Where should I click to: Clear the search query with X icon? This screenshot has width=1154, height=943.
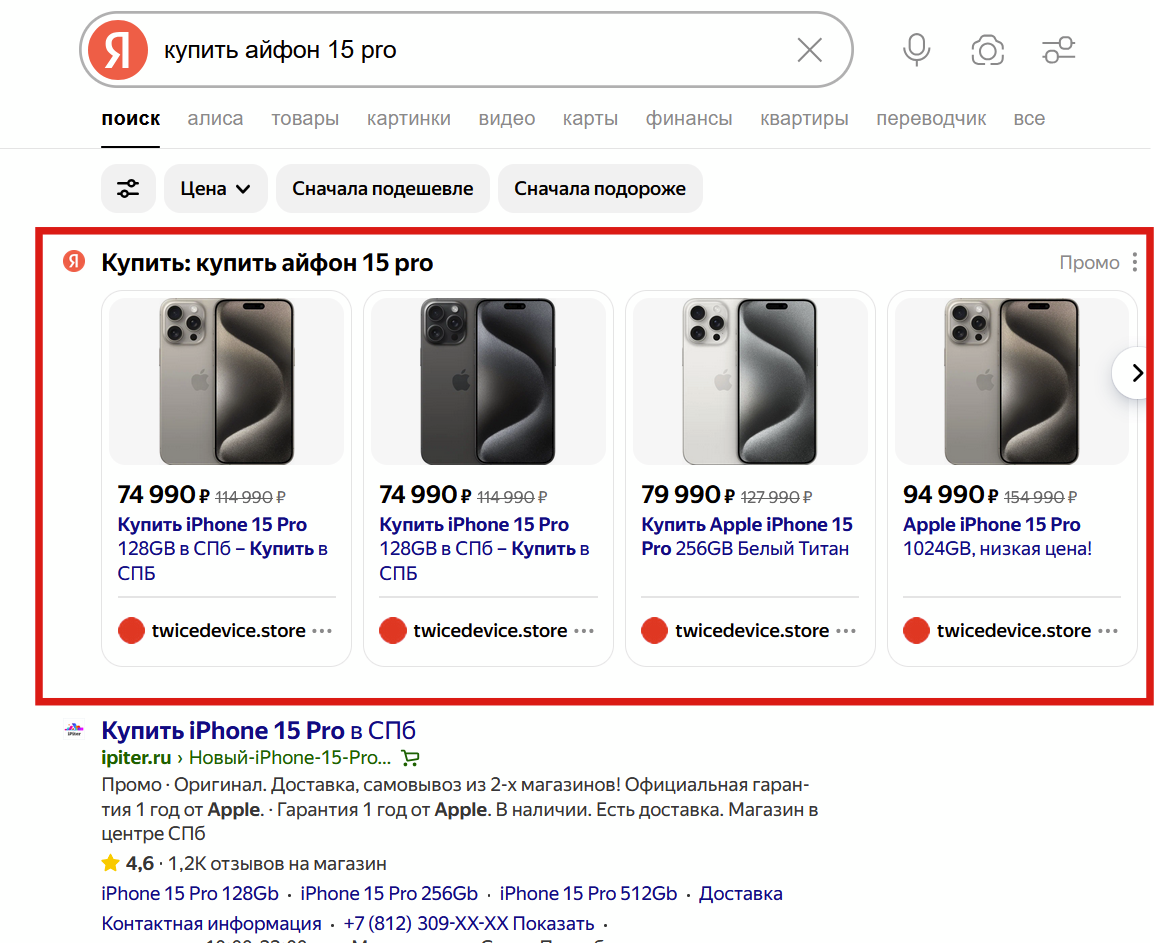coord(809,50)
